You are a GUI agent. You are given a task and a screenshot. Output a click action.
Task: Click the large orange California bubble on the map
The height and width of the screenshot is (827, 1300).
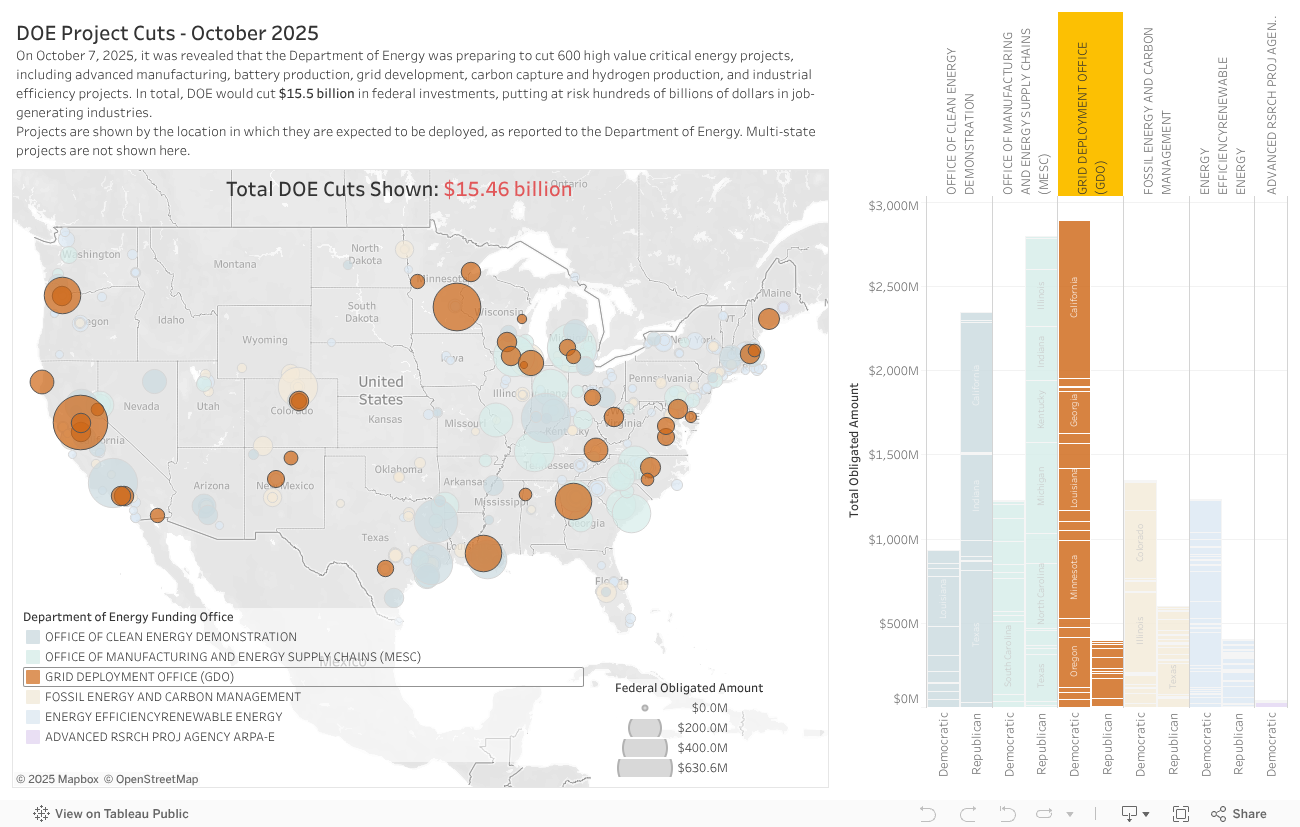click(80, 421)
